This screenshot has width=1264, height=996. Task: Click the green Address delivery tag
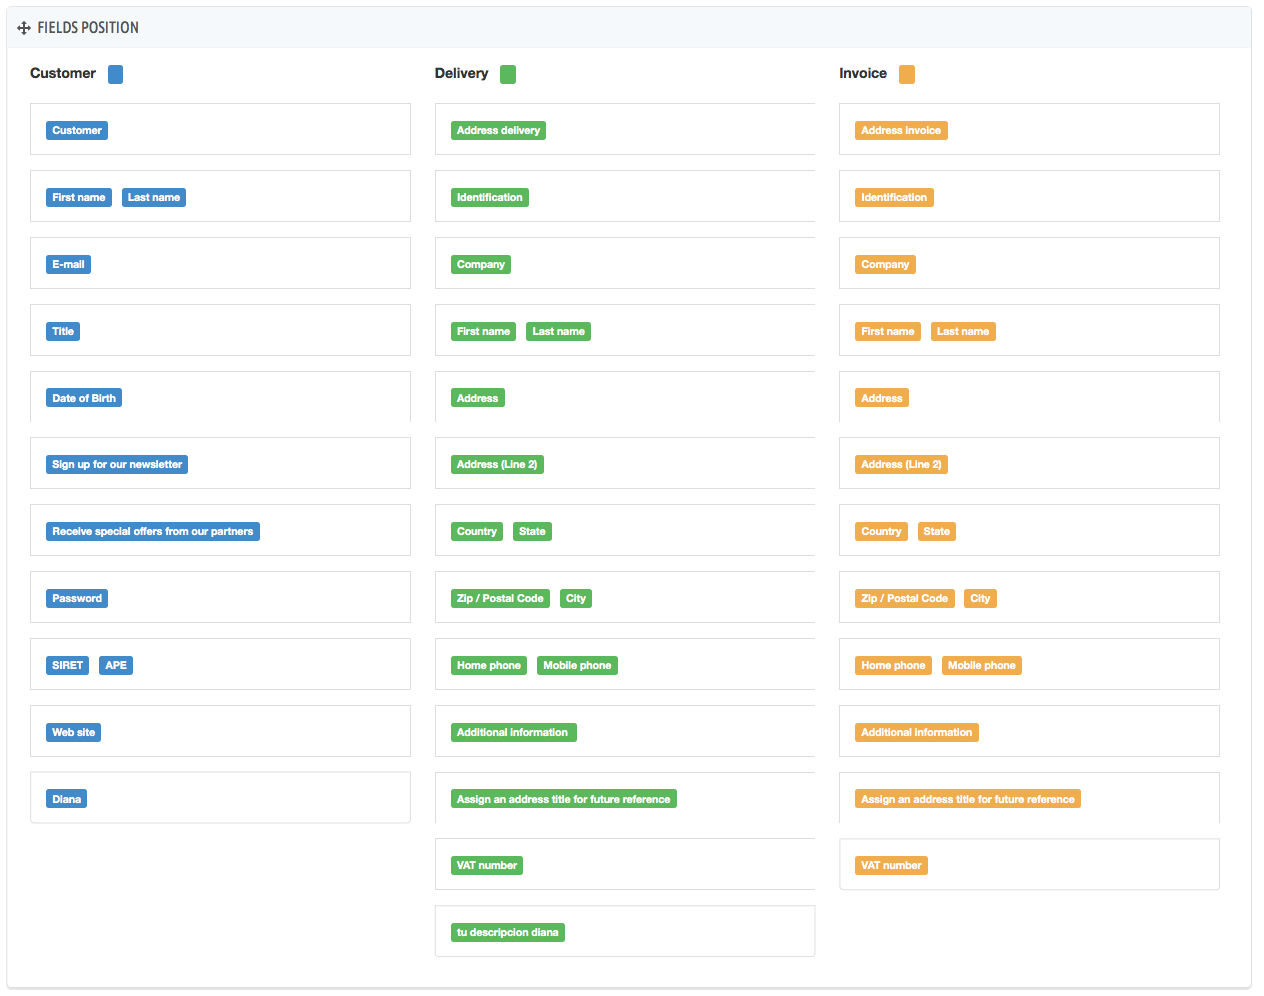[498, 131]
